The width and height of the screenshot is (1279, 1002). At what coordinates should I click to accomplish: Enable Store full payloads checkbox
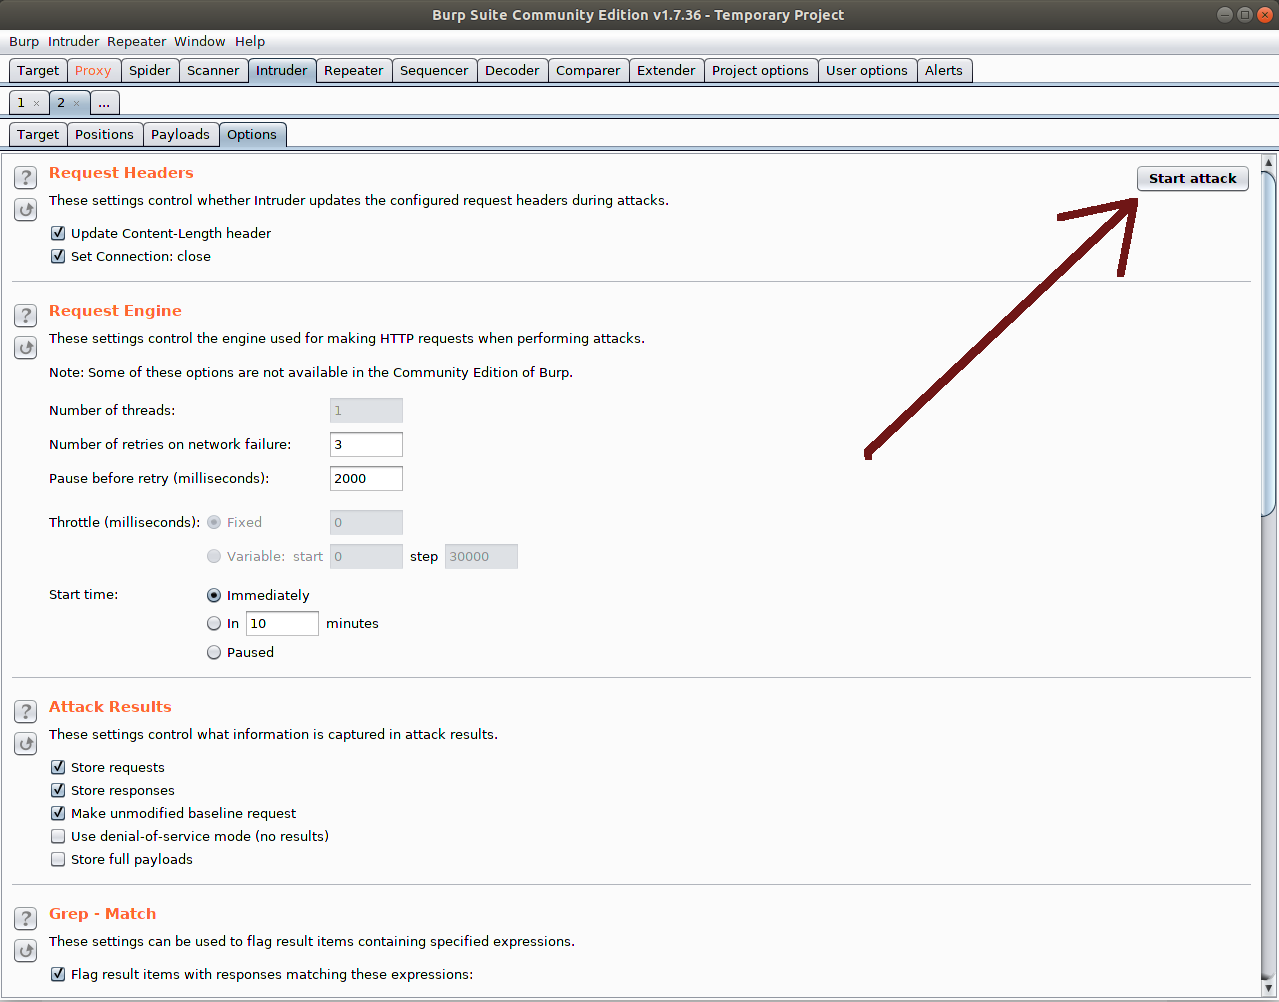point(58,859)
